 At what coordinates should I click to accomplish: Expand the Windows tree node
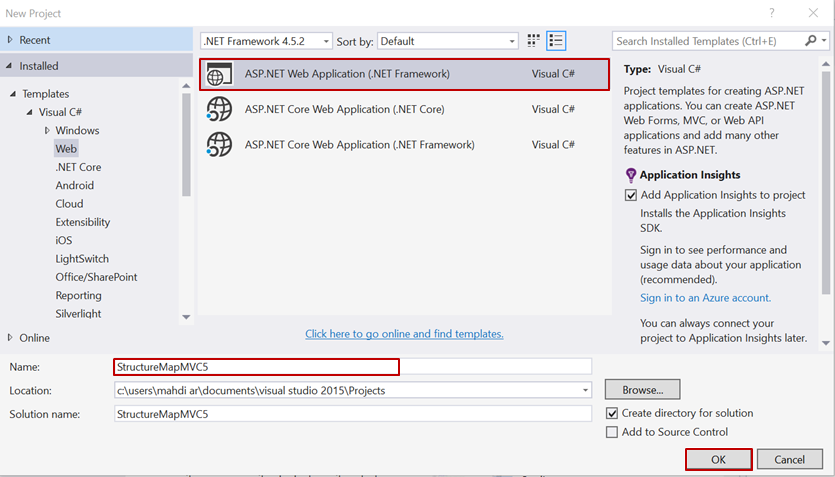pyautogui.click(x=47, y=130)
